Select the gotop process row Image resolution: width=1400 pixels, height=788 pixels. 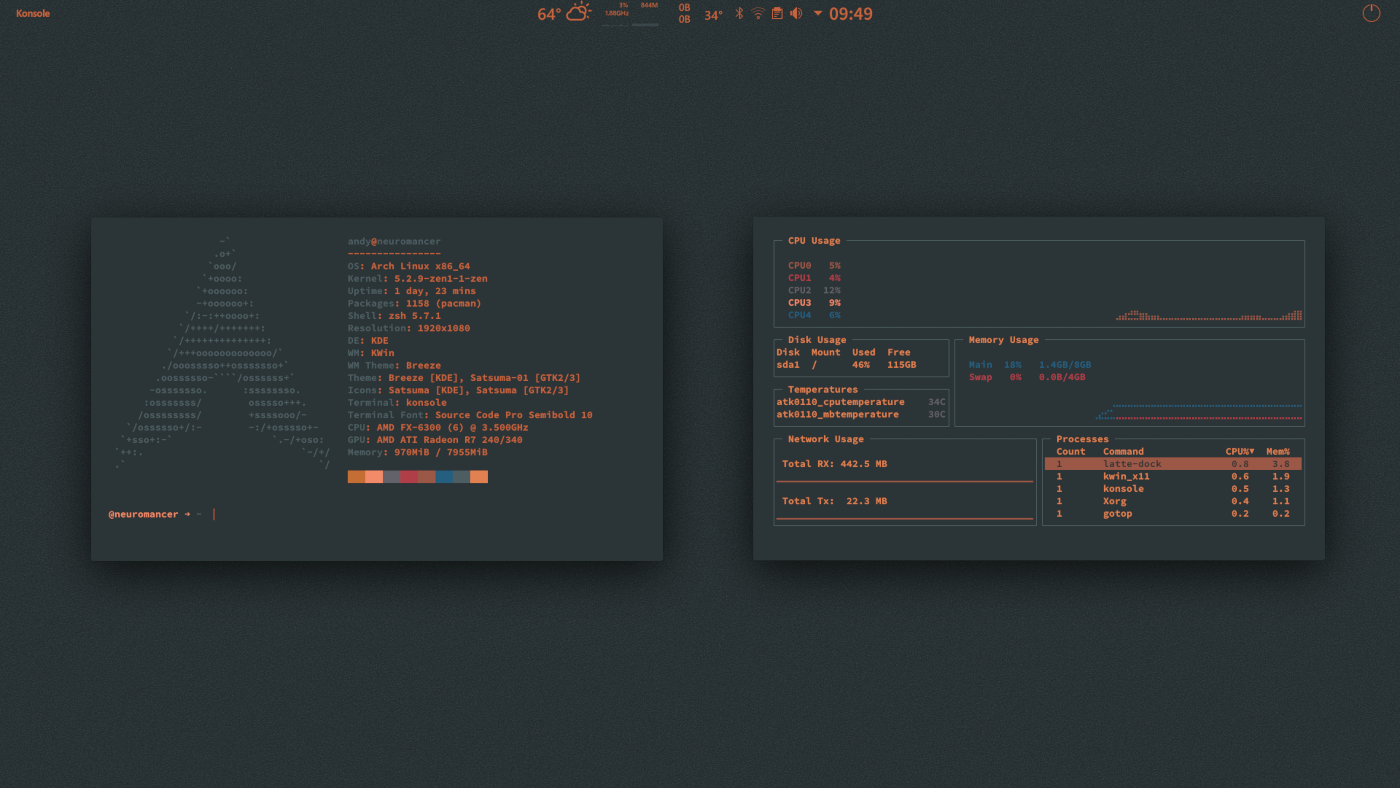[1173, 514]
